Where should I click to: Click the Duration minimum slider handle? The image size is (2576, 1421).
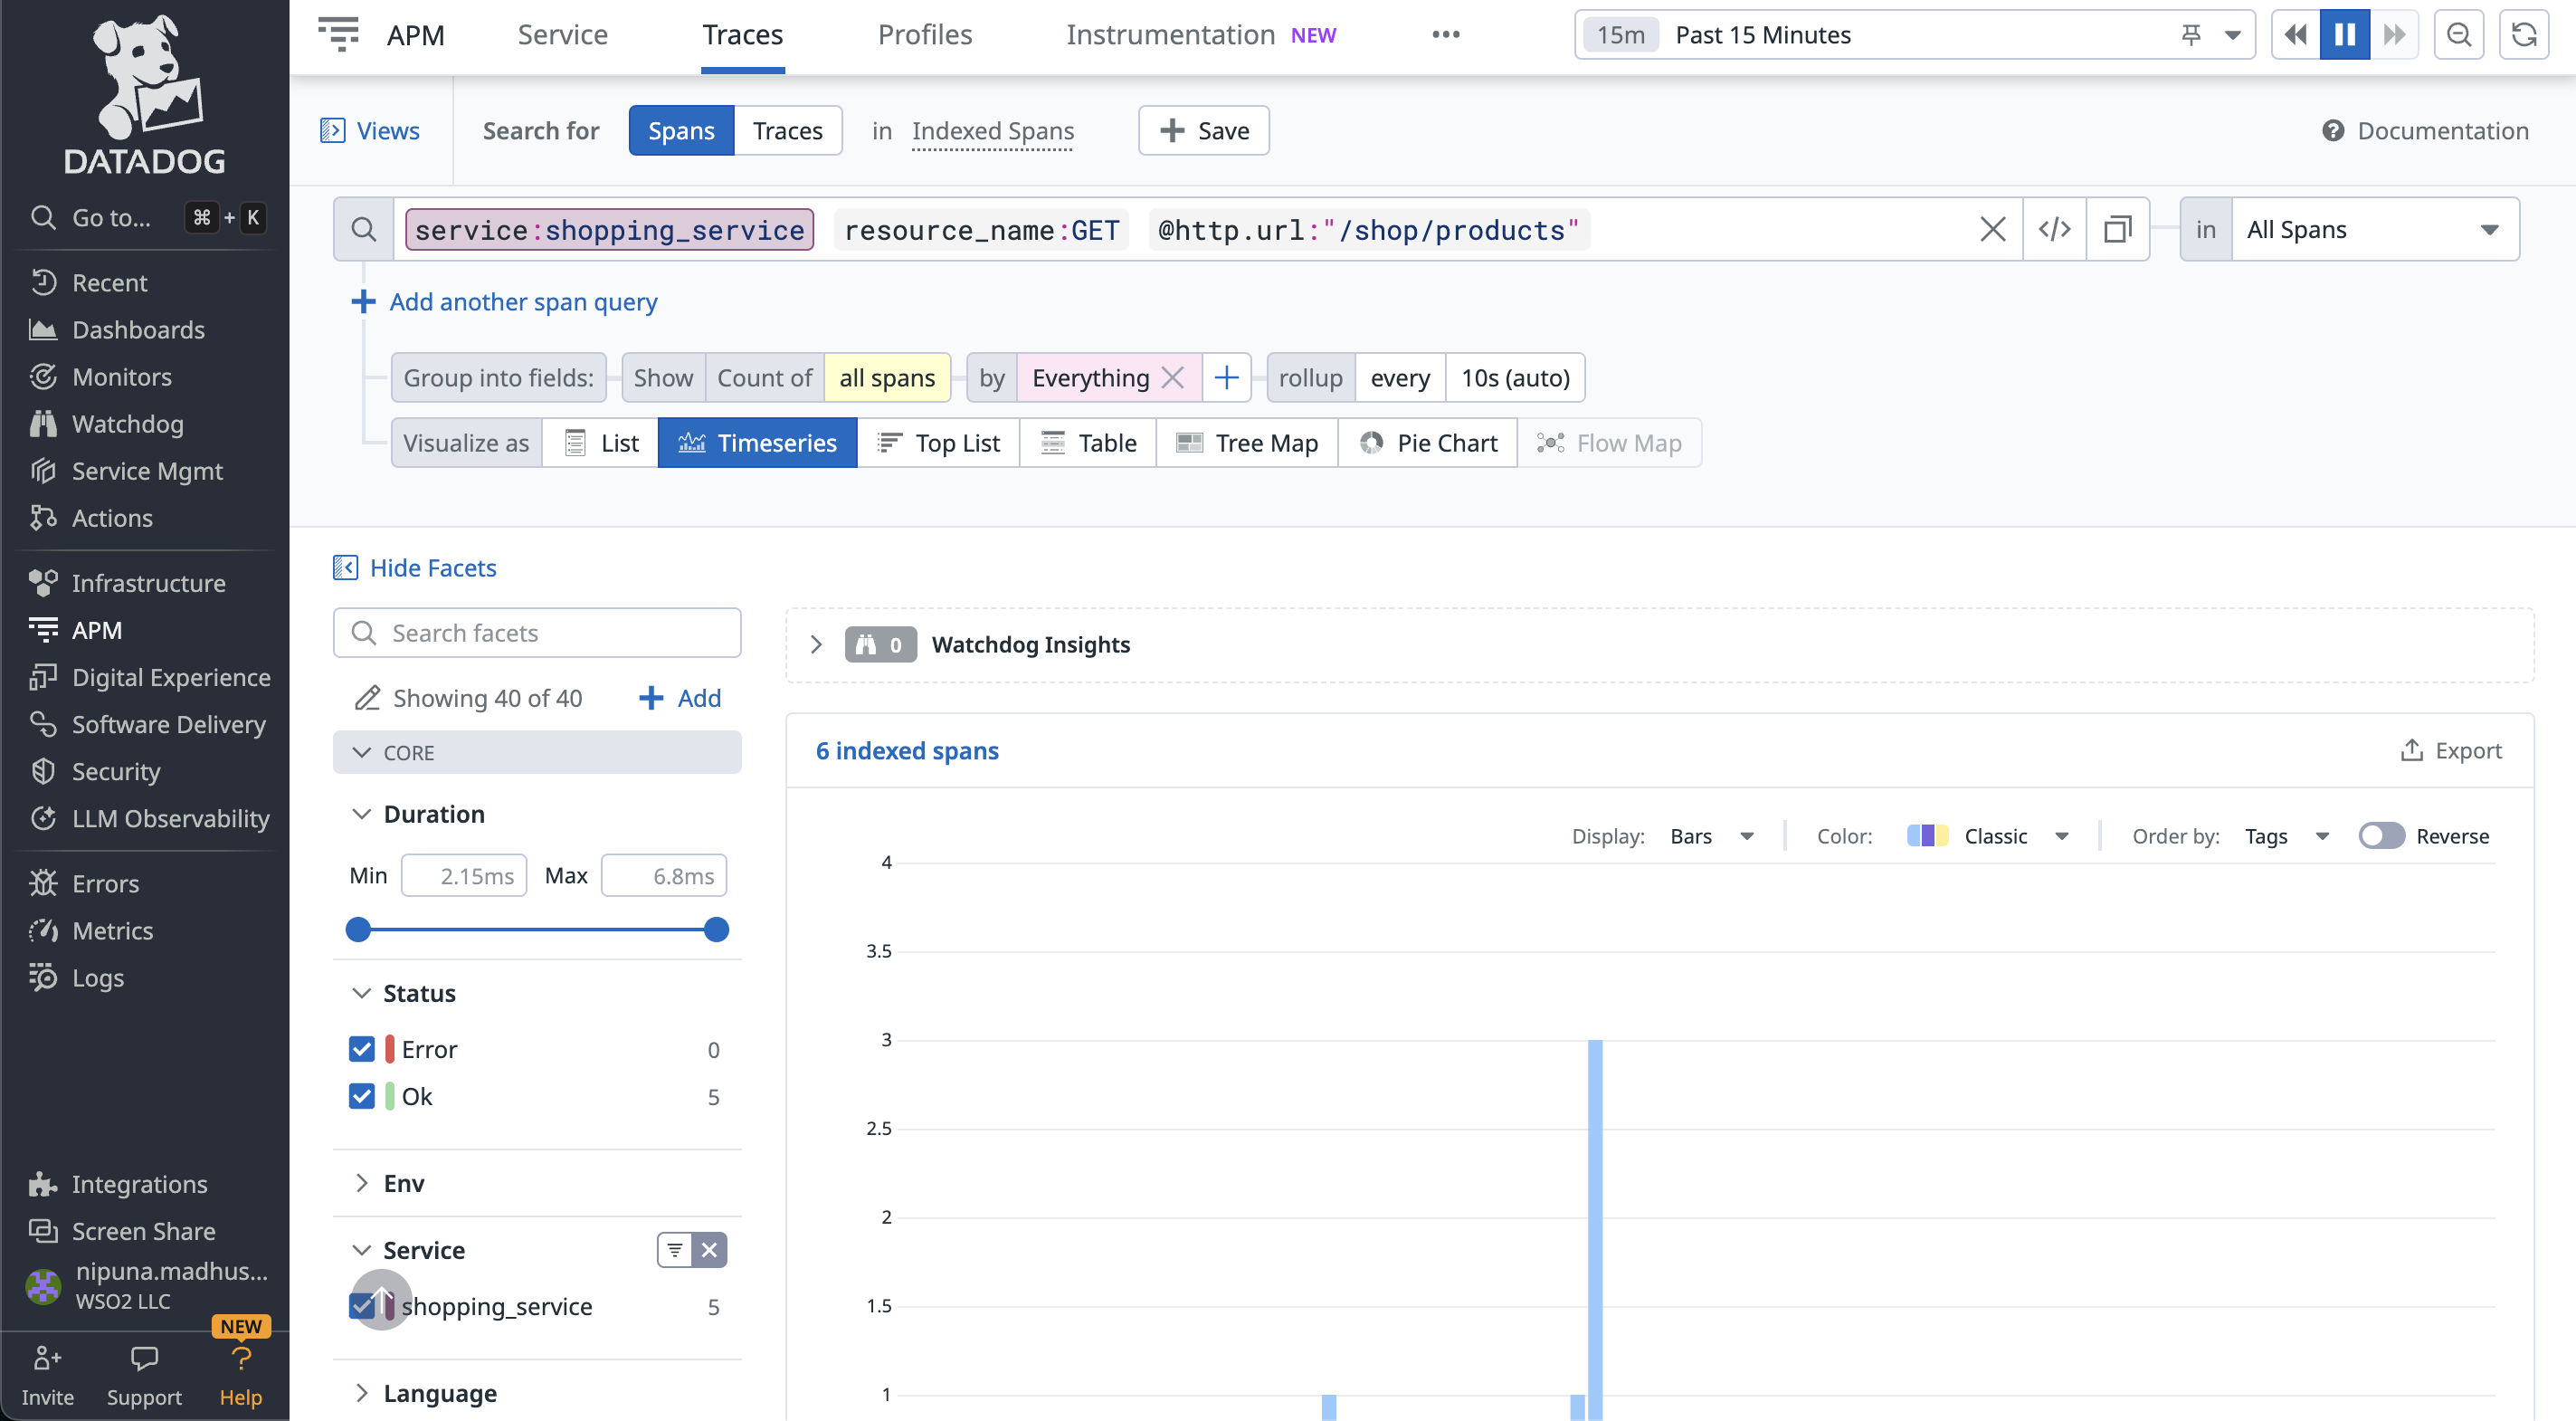tap(358, 930)
